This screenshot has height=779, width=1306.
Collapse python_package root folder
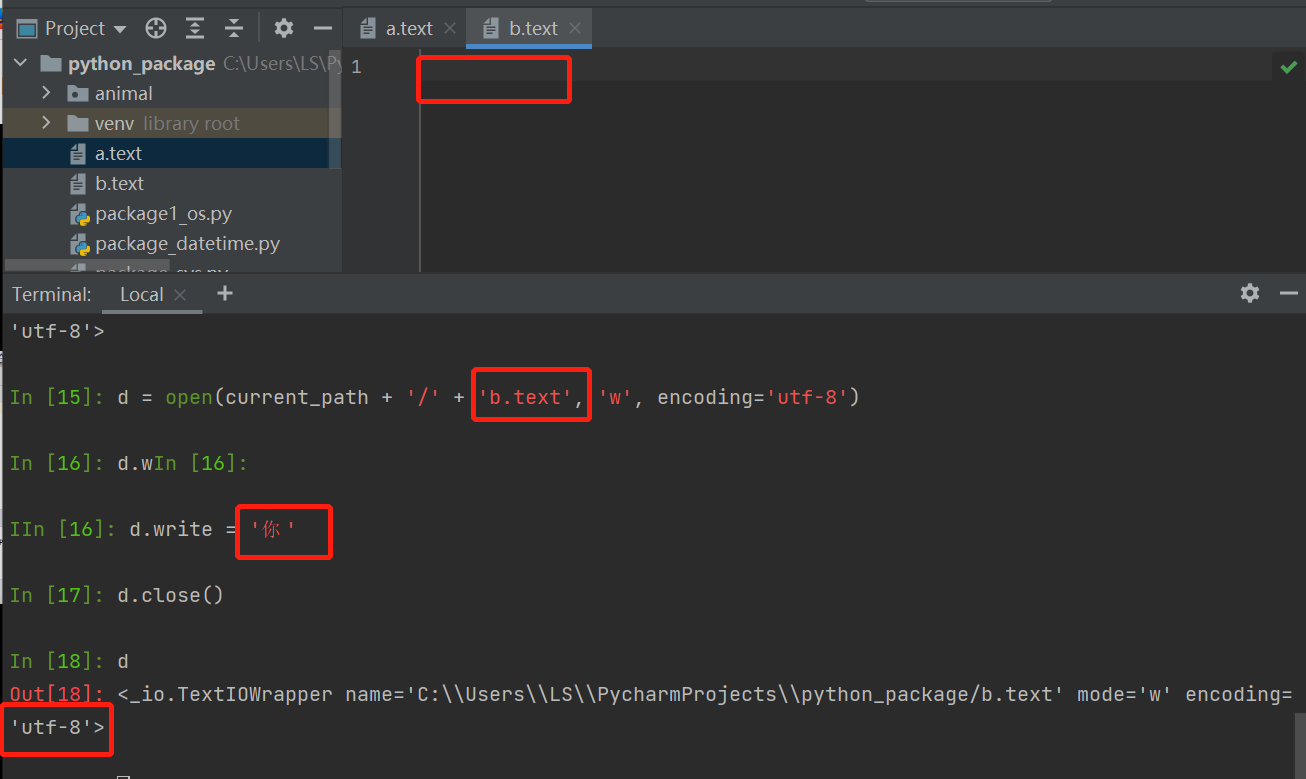[x=21, y=63]
